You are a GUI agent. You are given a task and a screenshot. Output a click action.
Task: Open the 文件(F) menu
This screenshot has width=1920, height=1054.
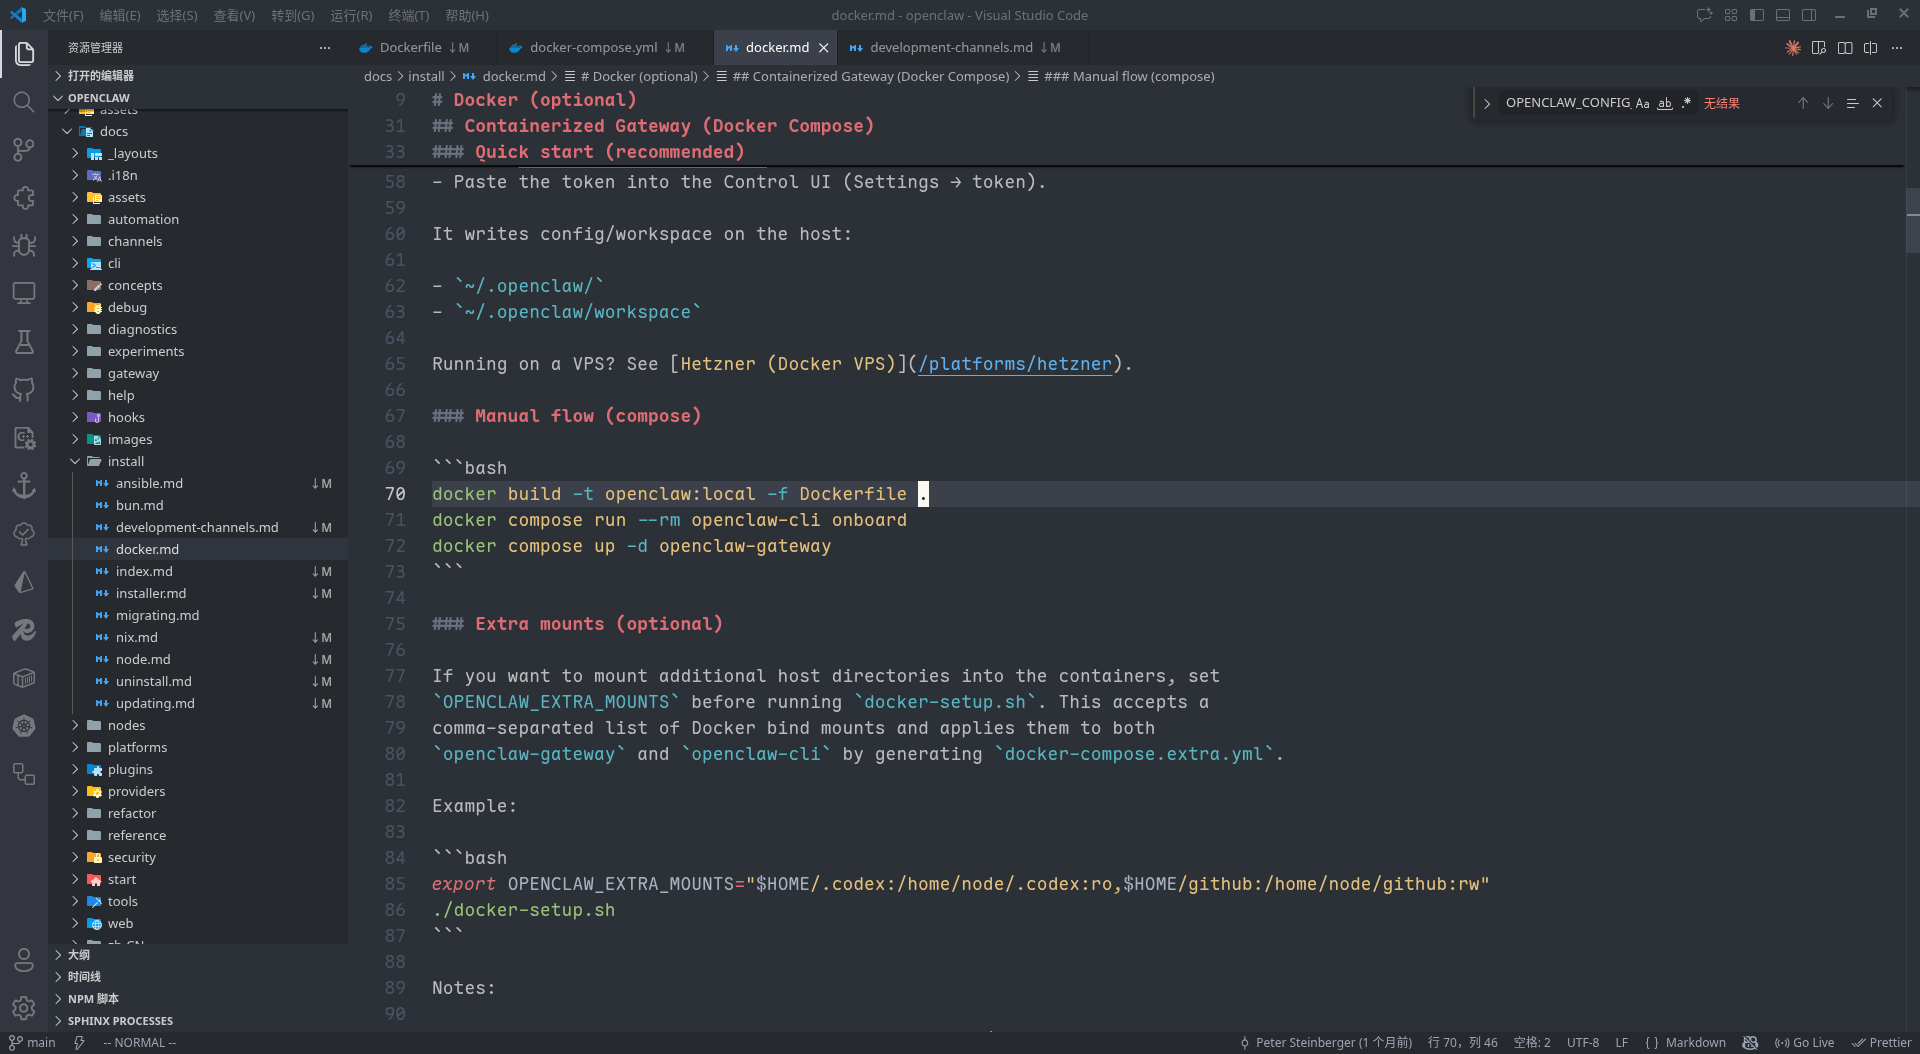click(x=63, y=15)
